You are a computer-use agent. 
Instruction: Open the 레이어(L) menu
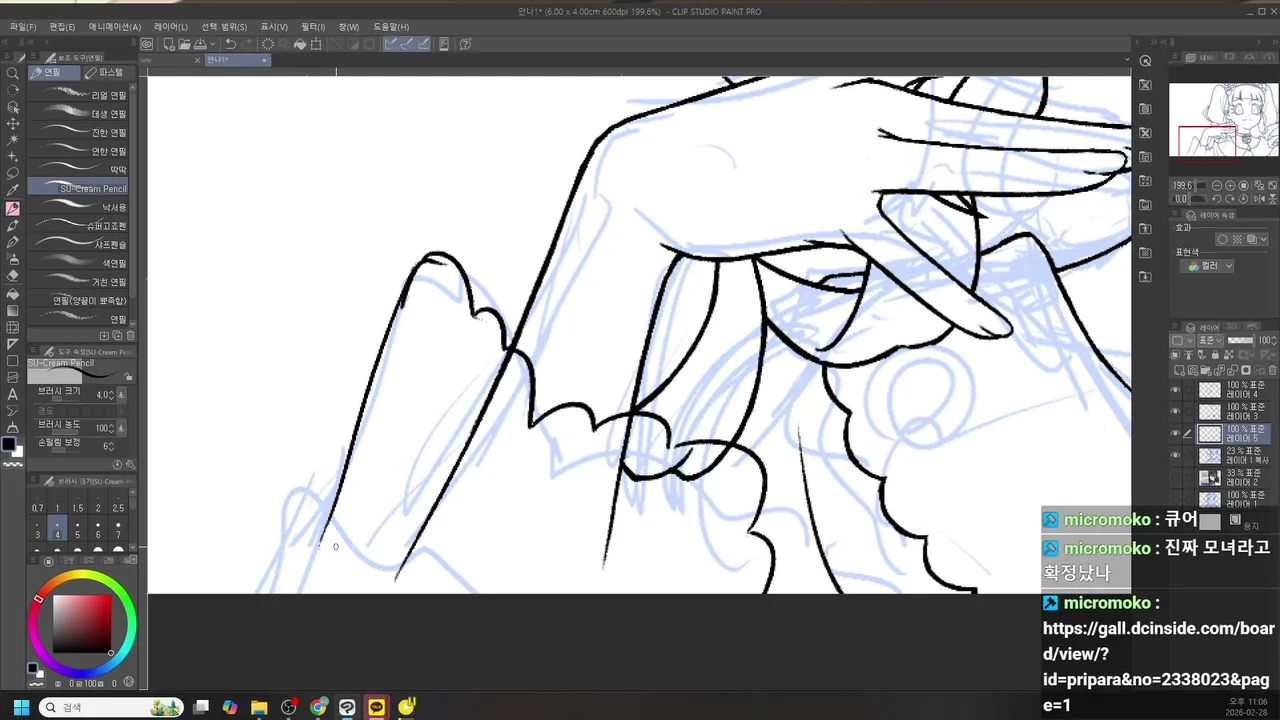tap(171, 27)
